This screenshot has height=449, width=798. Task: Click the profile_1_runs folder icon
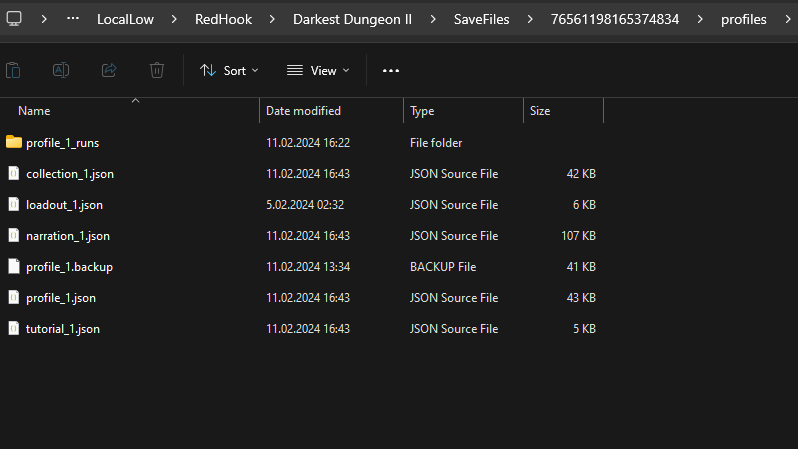point(14,142)
